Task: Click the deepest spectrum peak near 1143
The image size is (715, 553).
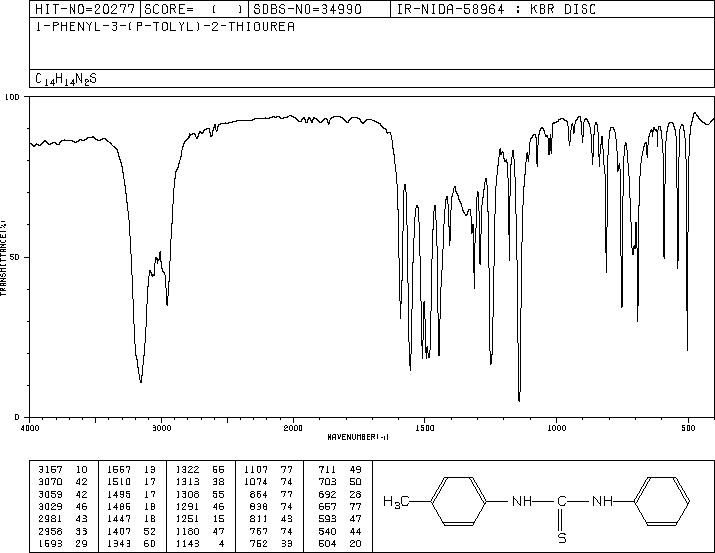Action: [x=518, y=400]
